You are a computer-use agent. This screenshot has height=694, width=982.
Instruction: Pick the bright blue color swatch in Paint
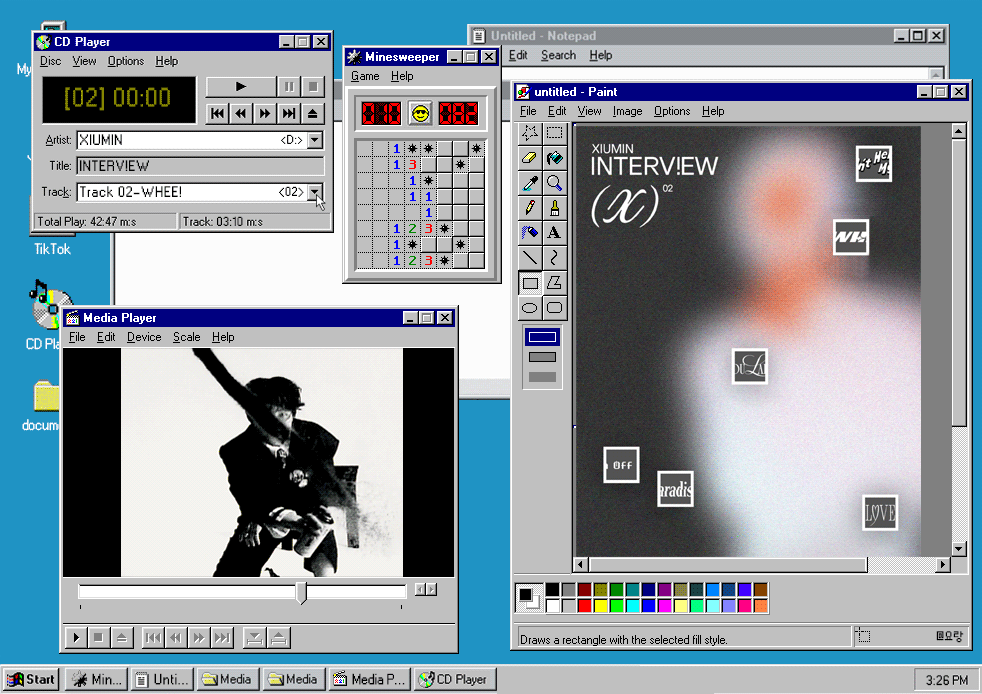coord(649,606)
